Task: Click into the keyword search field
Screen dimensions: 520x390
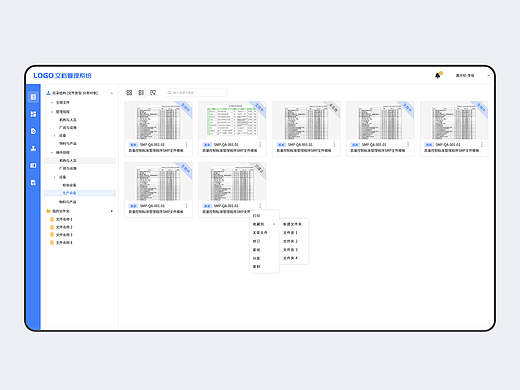Action: [x=196, y=92]
